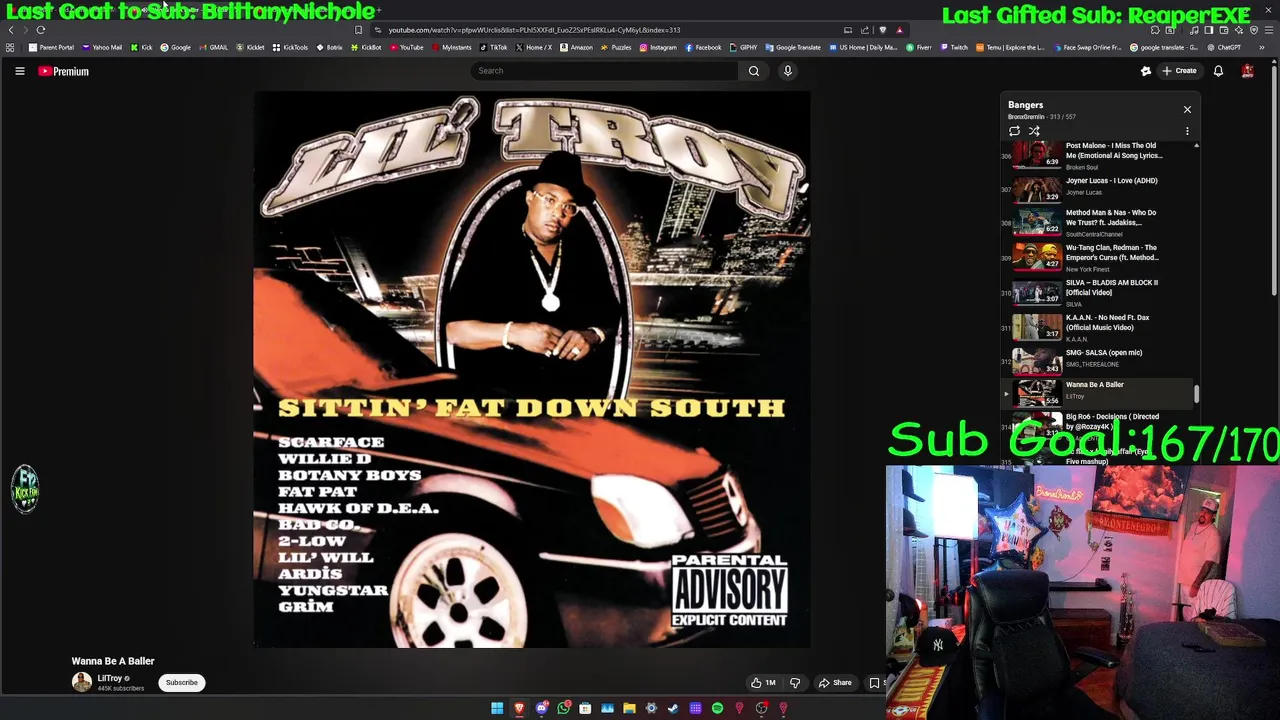This screenshot has width=1280, height=720.
Task: Open the TikTok bookmark
Action: coord(493,47)
